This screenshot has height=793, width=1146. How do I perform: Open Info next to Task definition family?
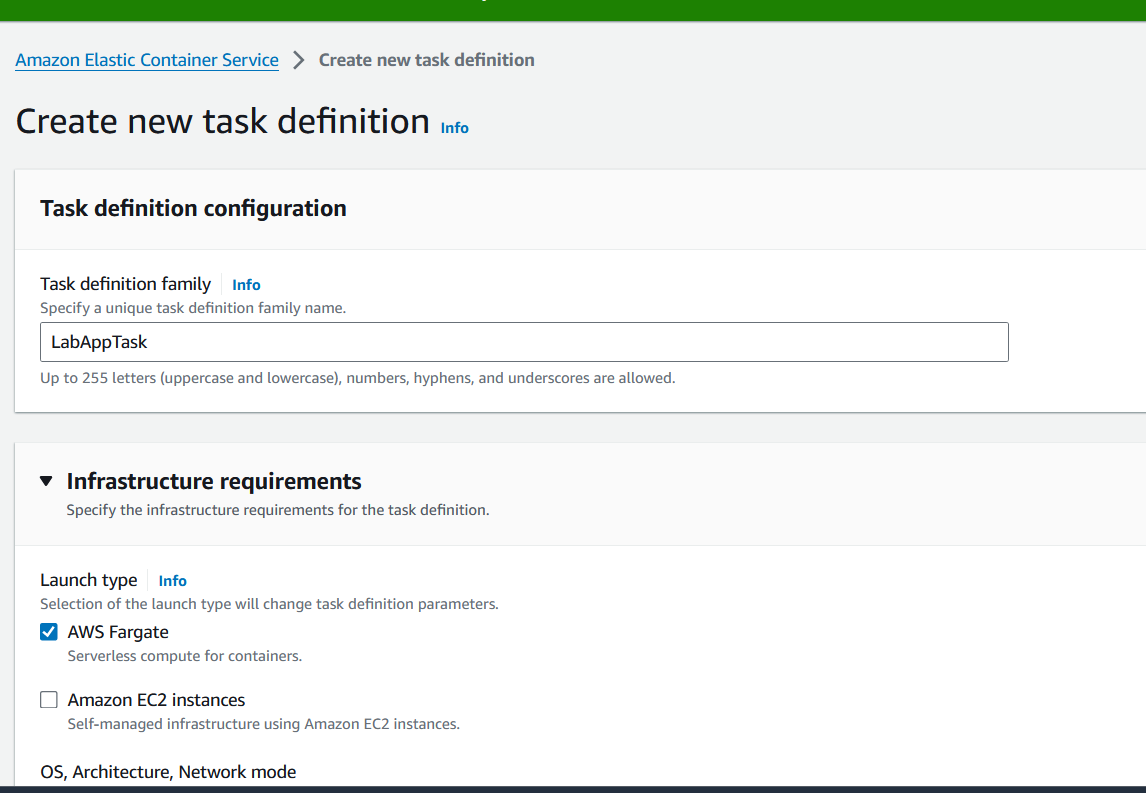[246, 284]
